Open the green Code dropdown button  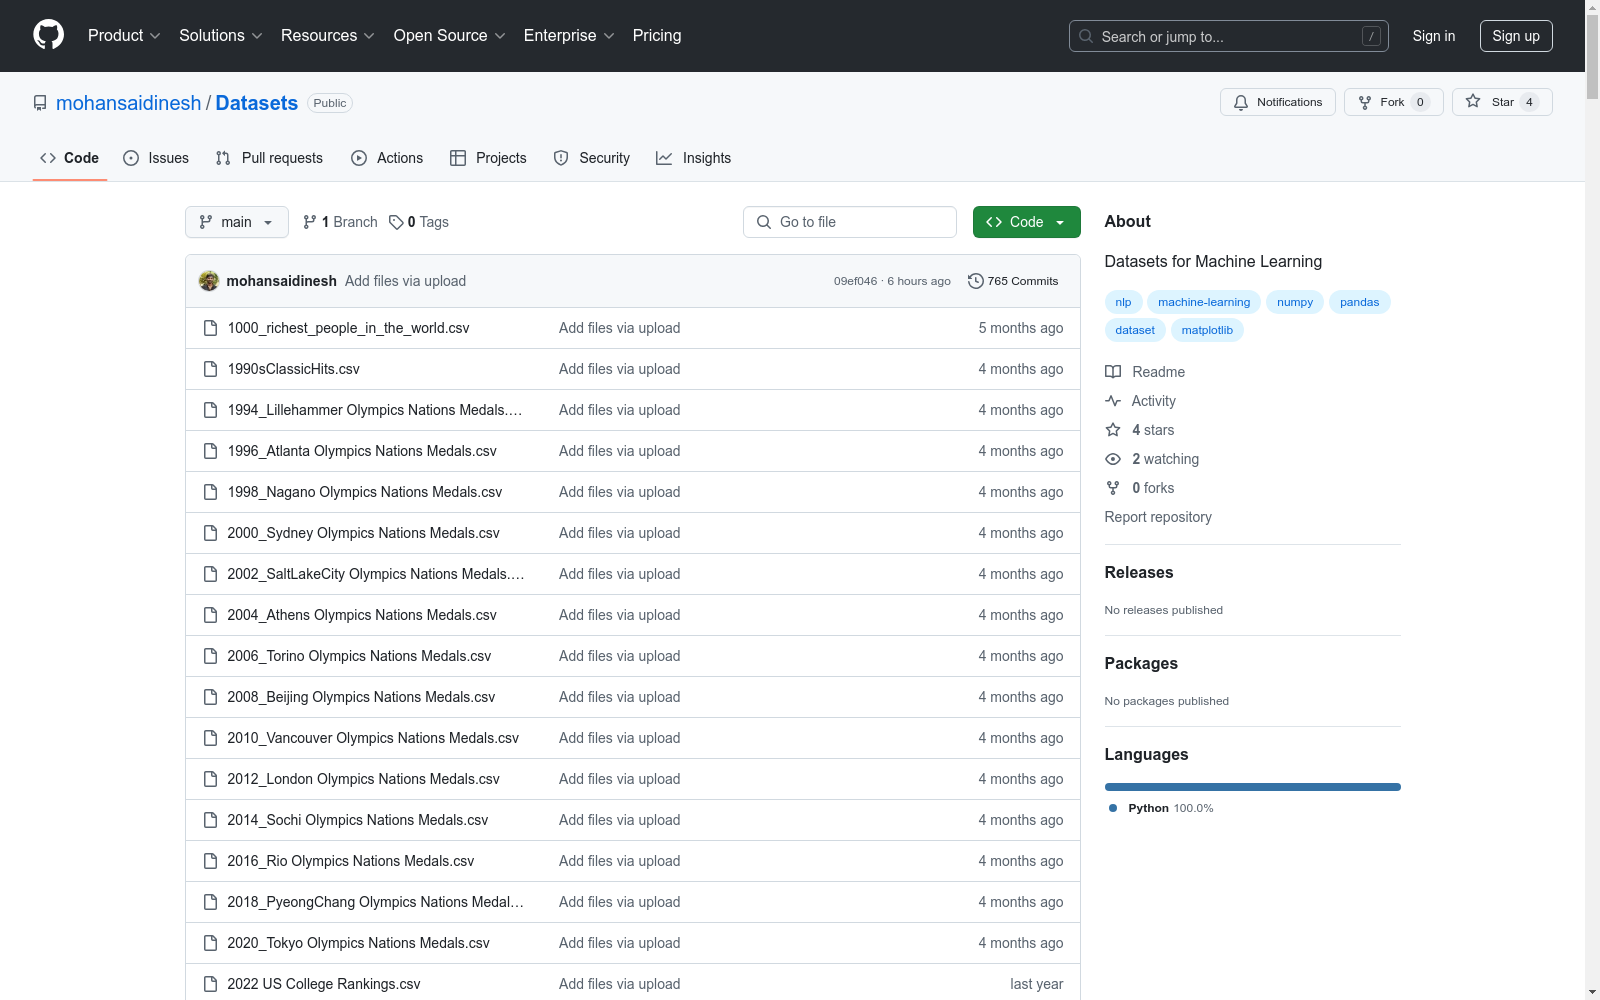point(1026,222)
